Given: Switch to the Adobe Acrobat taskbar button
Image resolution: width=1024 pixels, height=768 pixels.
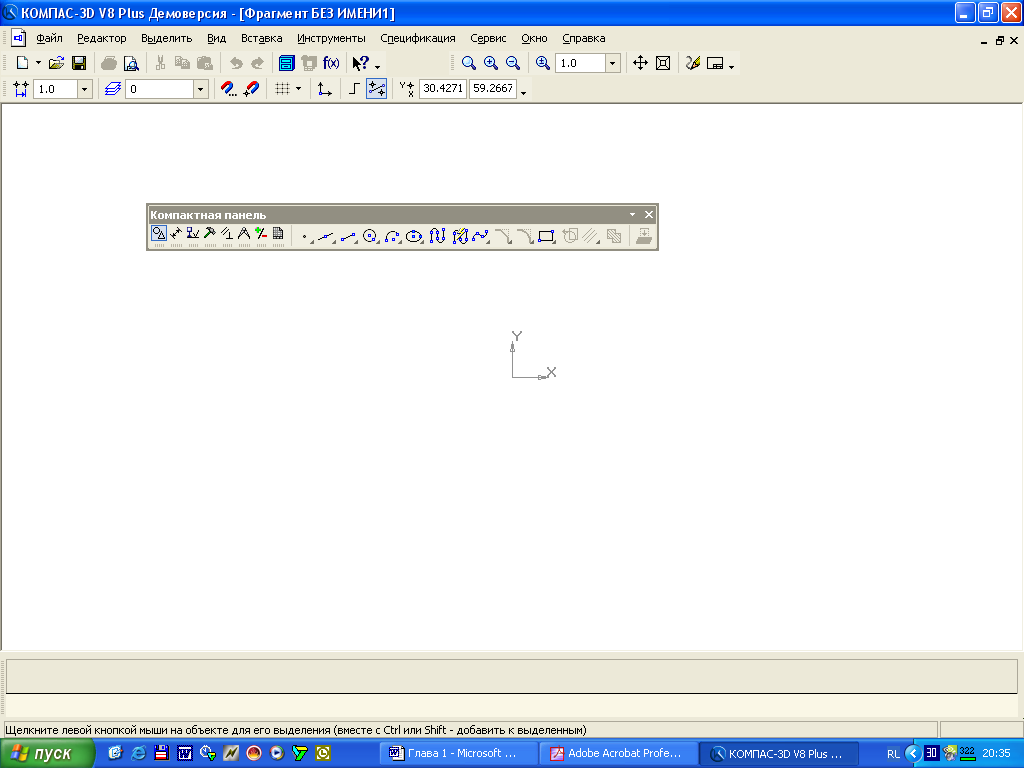Looking at the screenshot, I should (619, 754).
